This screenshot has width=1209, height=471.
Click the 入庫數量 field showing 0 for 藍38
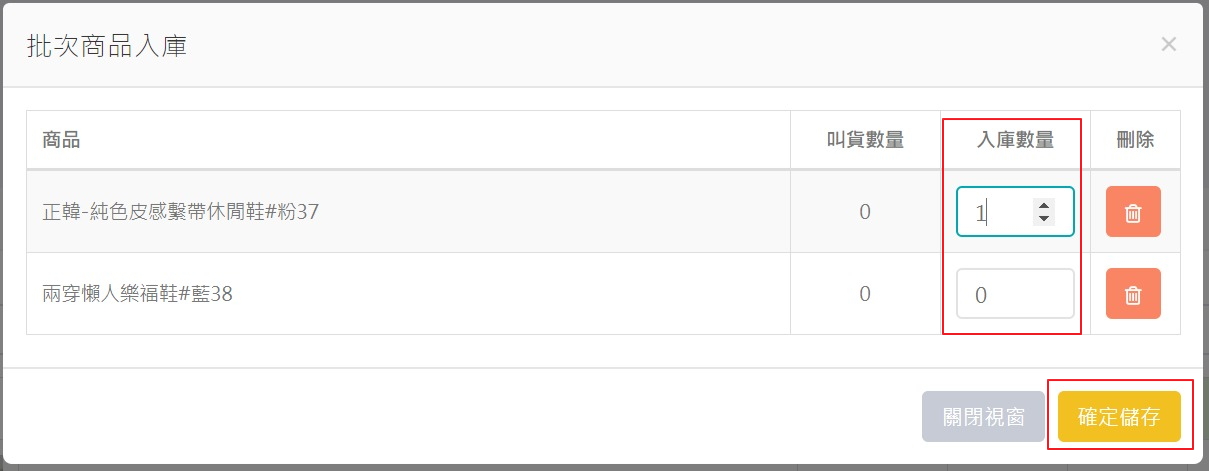1015,294
